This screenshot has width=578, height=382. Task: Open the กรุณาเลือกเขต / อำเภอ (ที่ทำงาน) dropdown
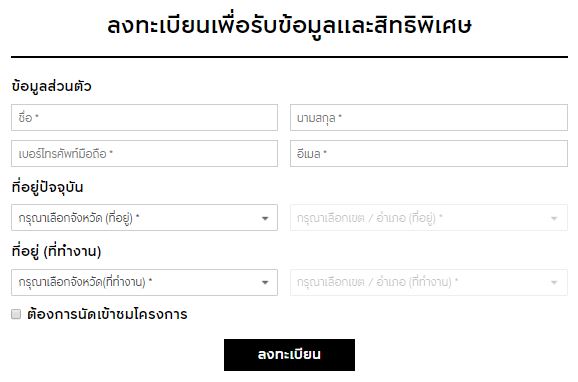pos(429,282)
